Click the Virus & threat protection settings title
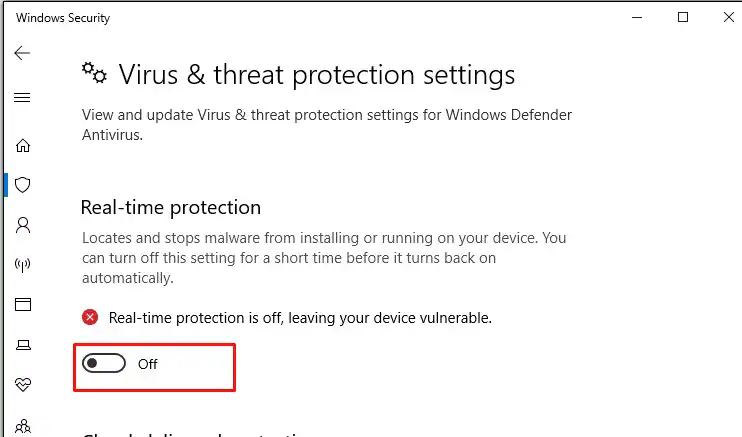Screen dimensions: 742x437 317,74
